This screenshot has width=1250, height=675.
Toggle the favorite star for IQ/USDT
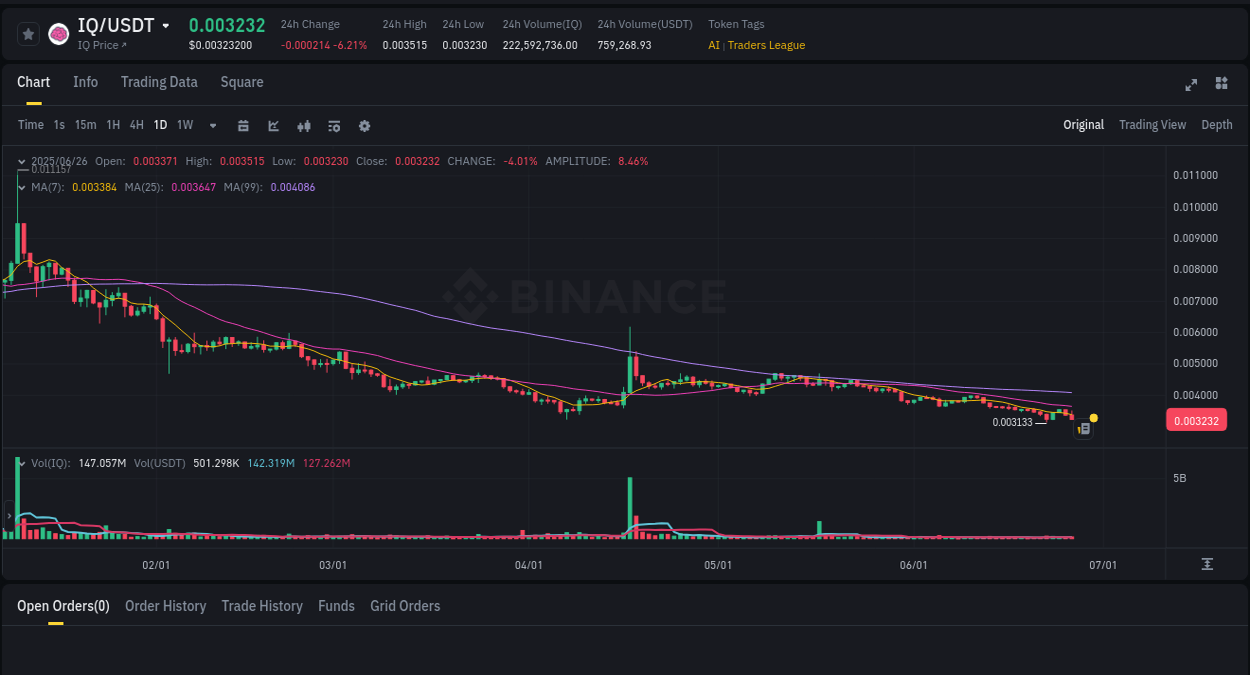click(x=27, y=33)
